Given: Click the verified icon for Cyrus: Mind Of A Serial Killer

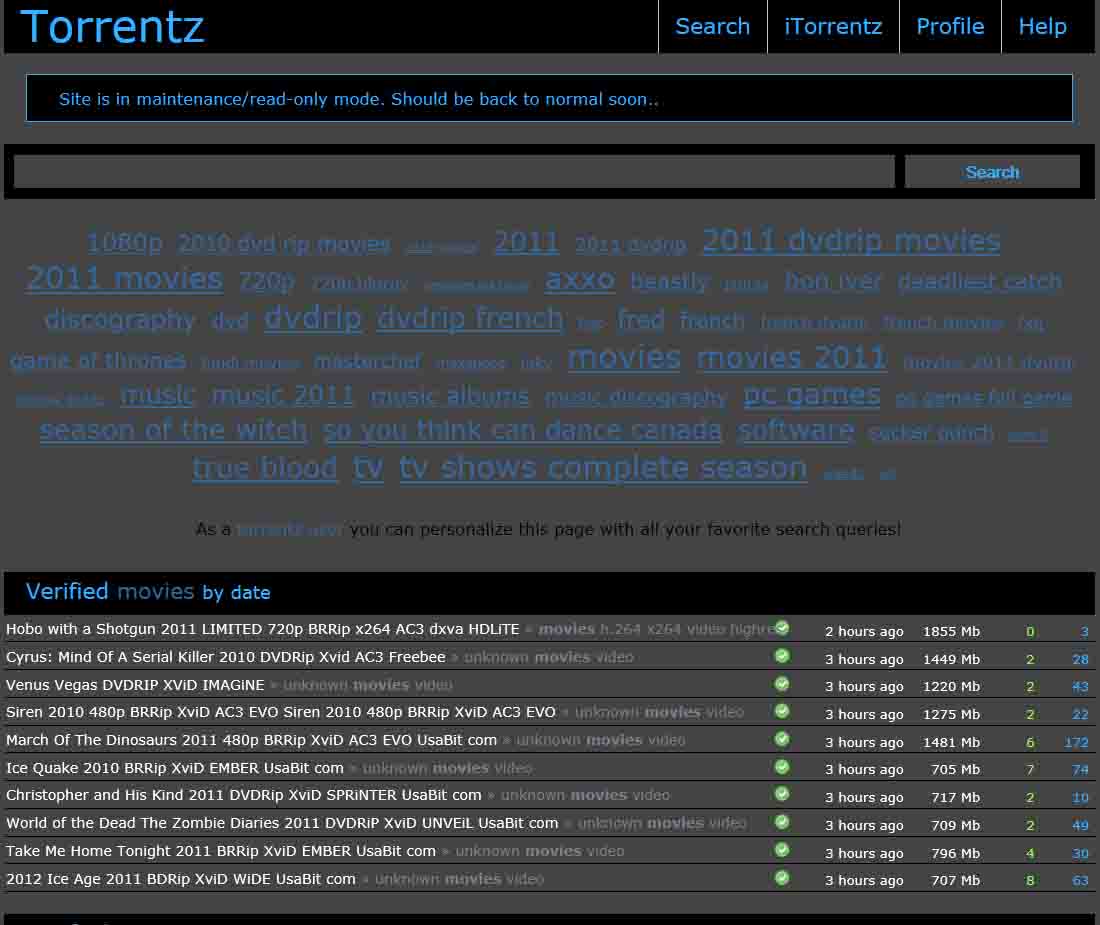Looking at the screenshot, I should pyautogui.click(x=782, y=656).
